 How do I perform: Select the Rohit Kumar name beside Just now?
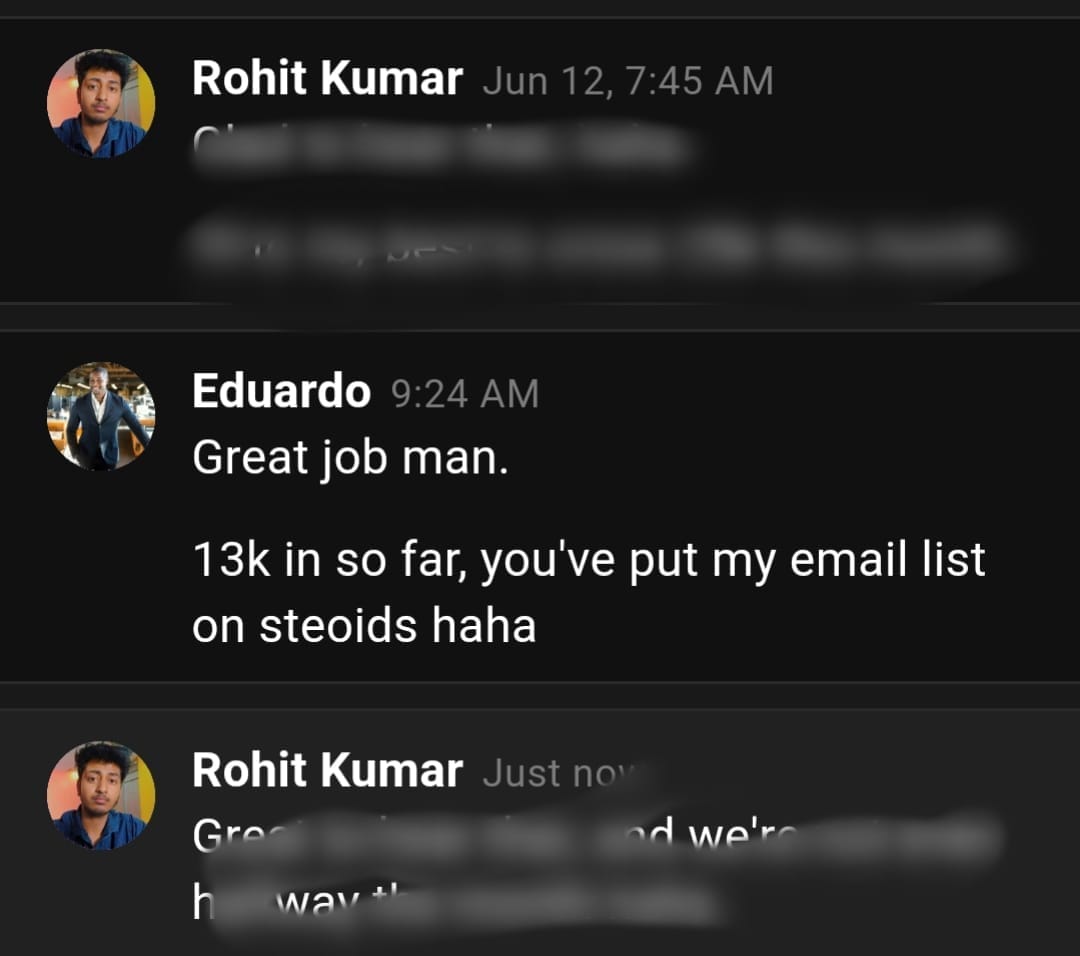coord(327,770)
